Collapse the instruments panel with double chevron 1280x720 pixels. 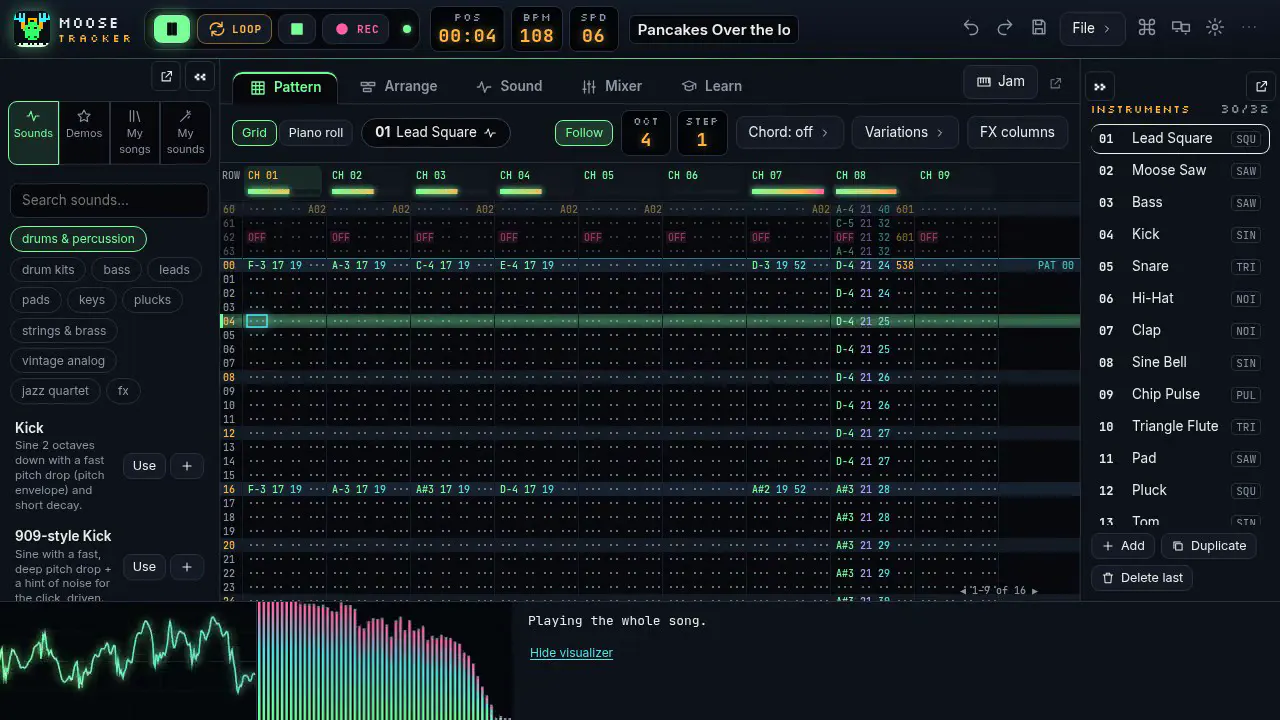(x=1100, y=87)
